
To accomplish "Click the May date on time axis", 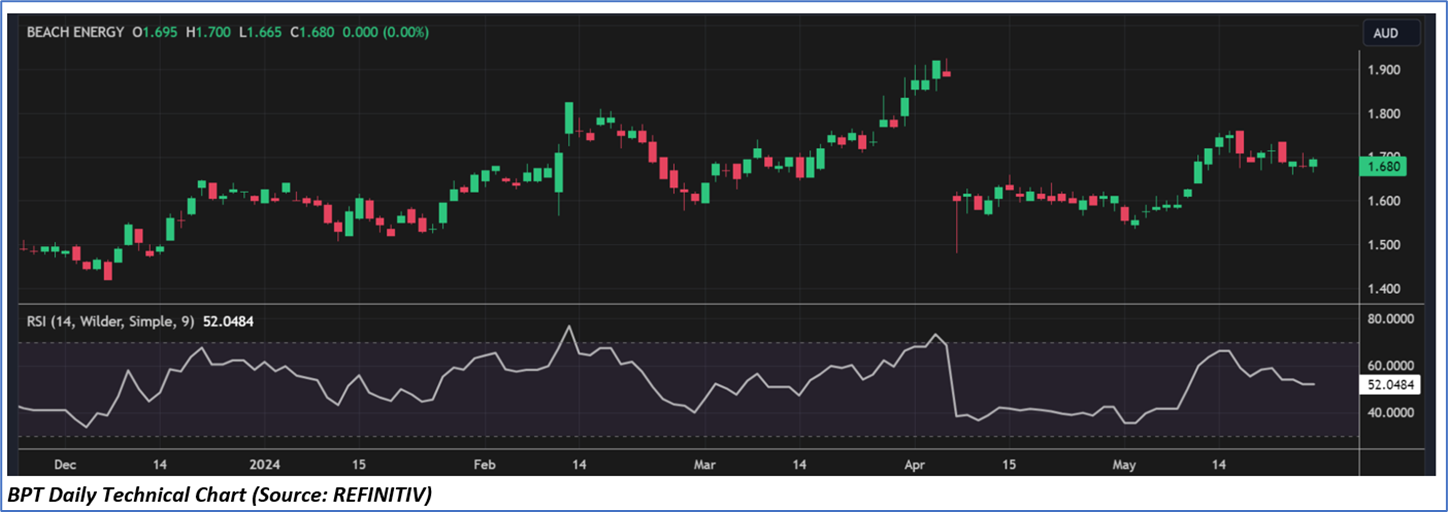I will (x=1125, y=465).
